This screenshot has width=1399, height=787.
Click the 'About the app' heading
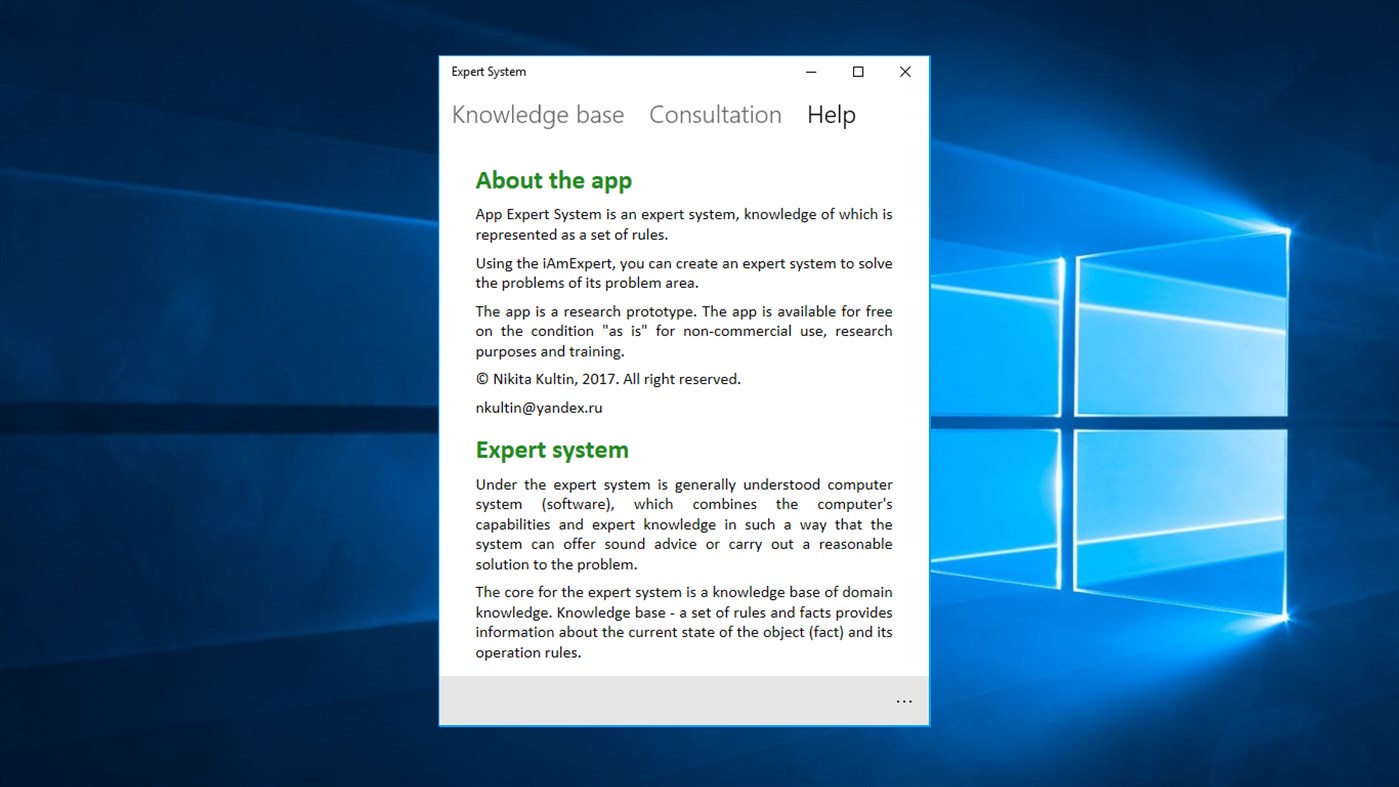point(553,180)
